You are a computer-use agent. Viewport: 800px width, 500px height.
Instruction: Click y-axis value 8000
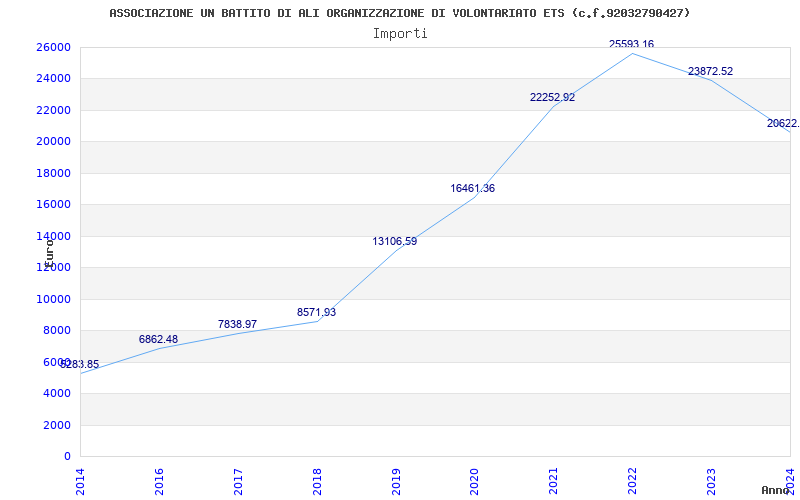pos(56,331)
